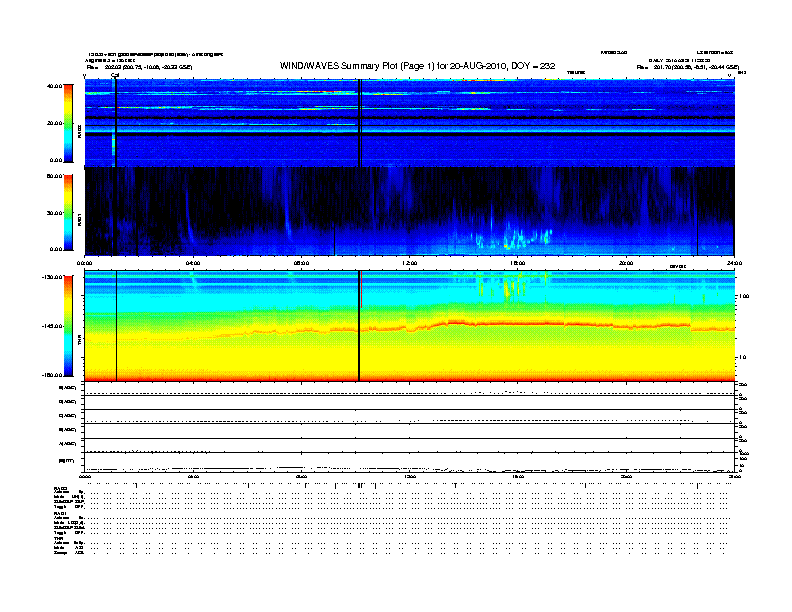Click the RAD2 color scale bar

click(69, 124)
